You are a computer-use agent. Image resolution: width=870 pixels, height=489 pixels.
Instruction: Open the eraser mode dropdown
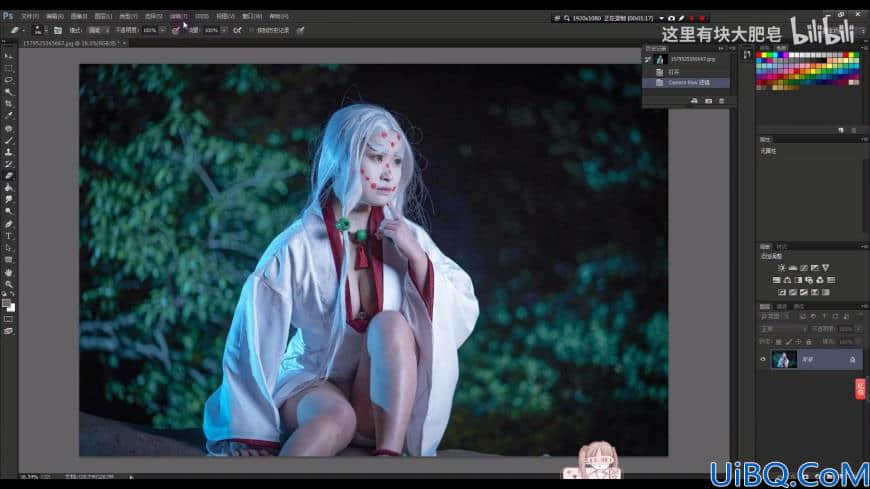point(99,30)
